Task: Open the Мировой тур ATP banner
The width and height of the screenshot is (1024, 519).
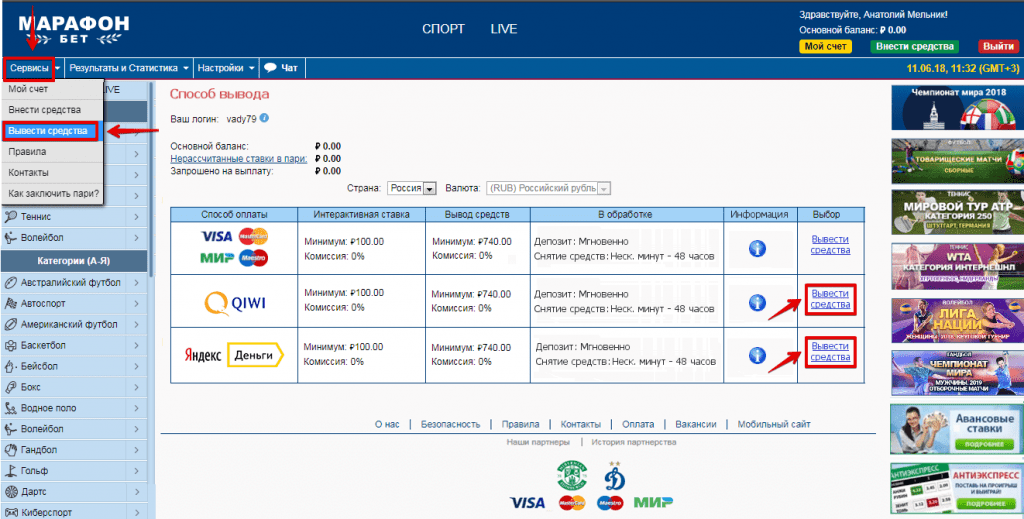Action: coord(957,213)
